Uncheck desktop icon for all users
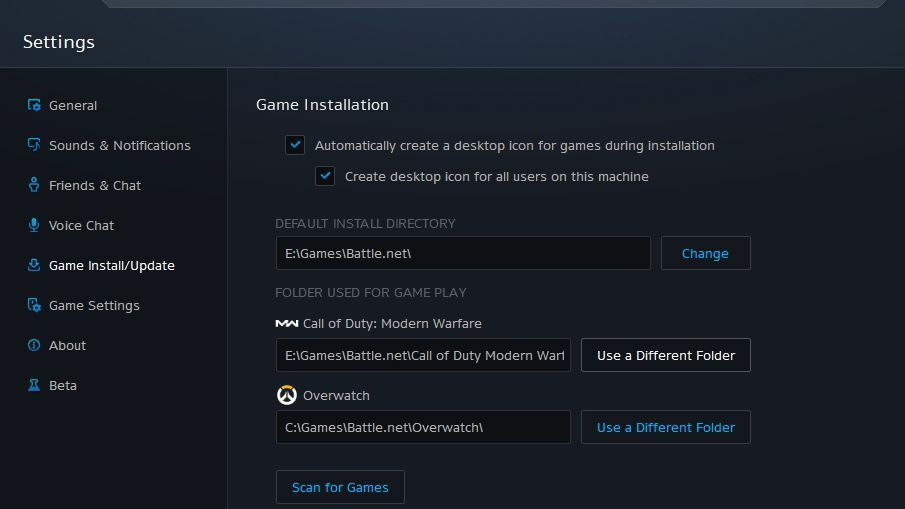The image size is (905, 509). pyautogui.click(x=325, y=176)
